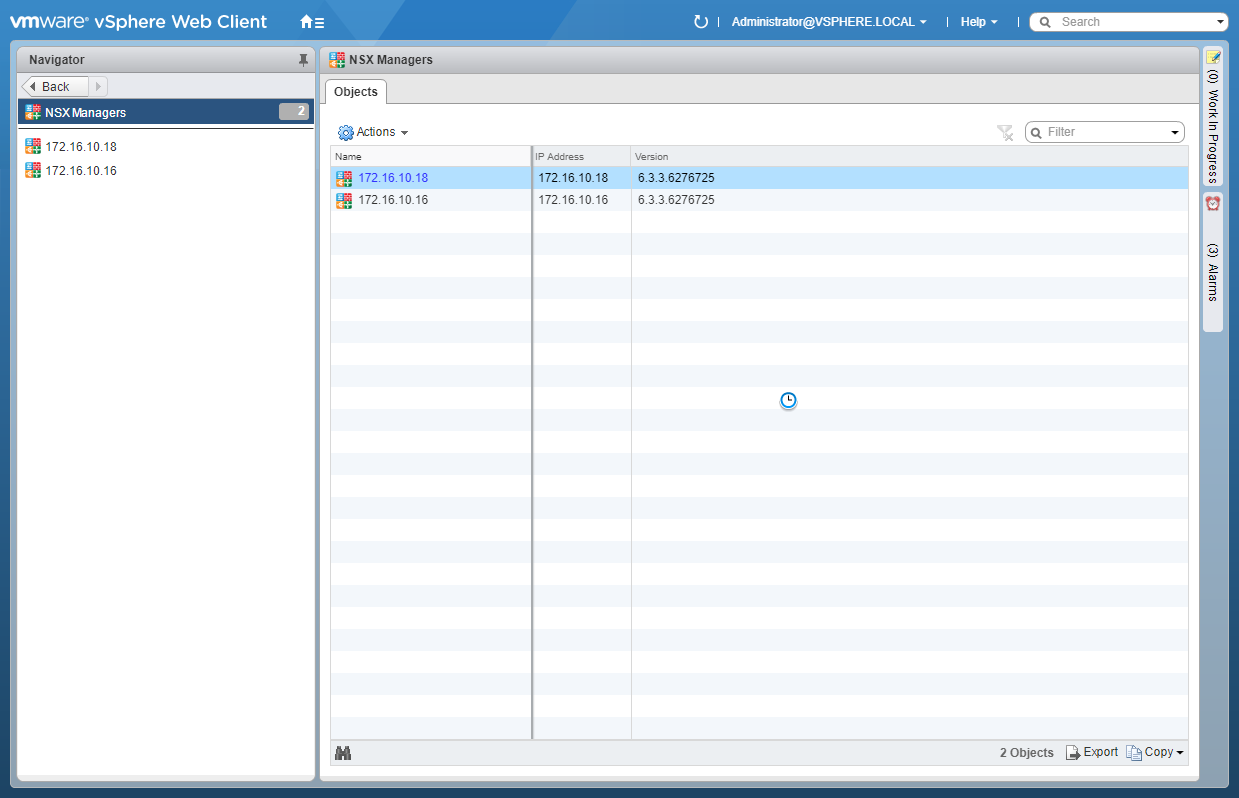Select the Objects tab
The width and height of the screenshot is (1239, 798).
click(356, 92)
